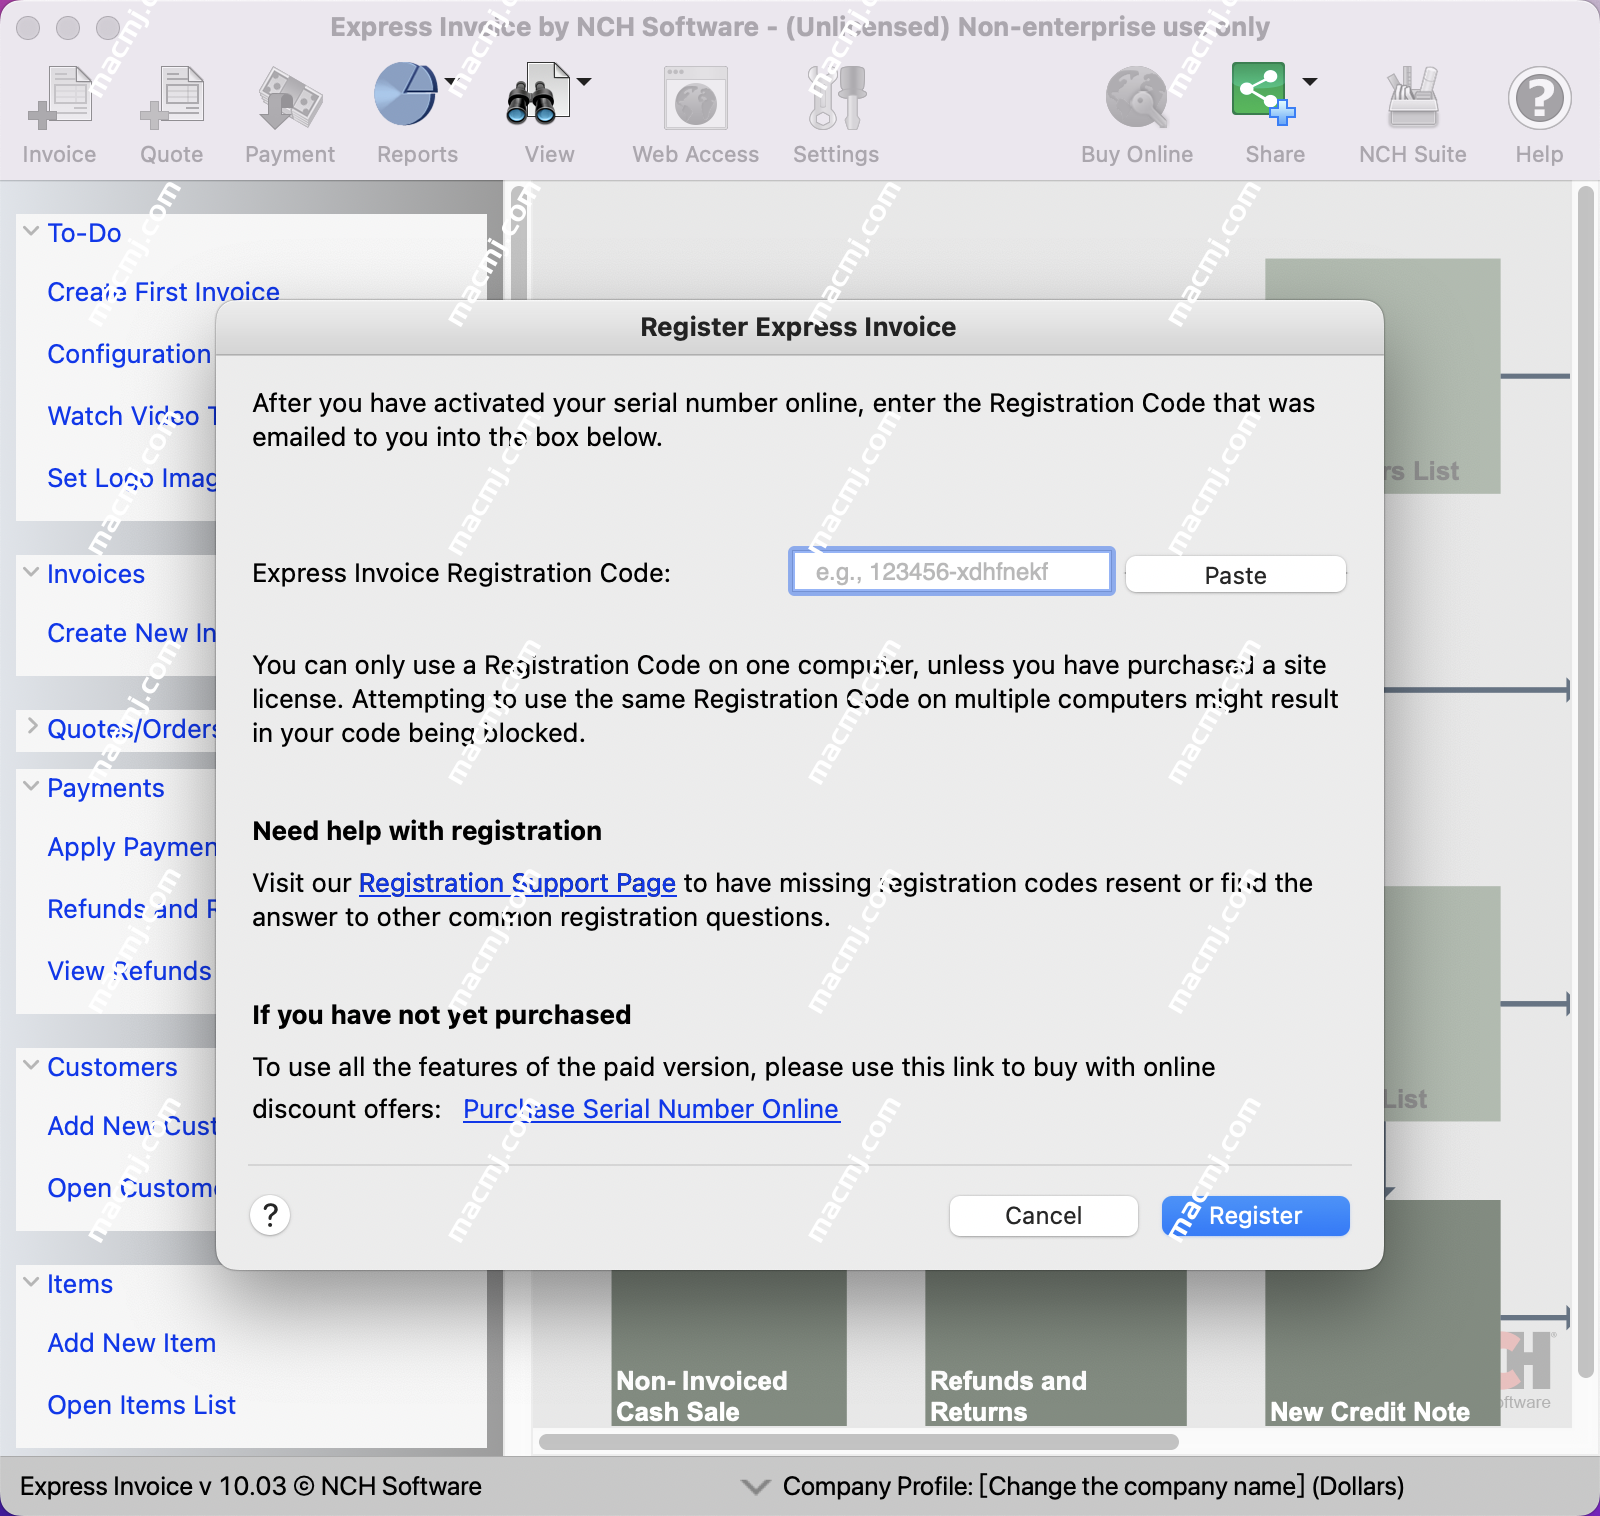Open the Share dropdown arrow
The image size is (1600, 1516).
[x=1310, y=82]
